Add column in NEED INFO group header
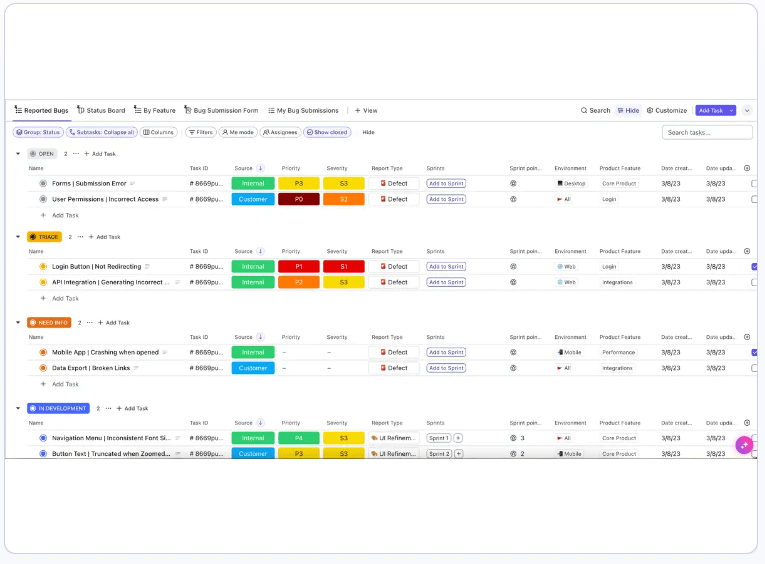Image resolution: width=765 pixels, height=564 pixels. [x=747, y=337]
